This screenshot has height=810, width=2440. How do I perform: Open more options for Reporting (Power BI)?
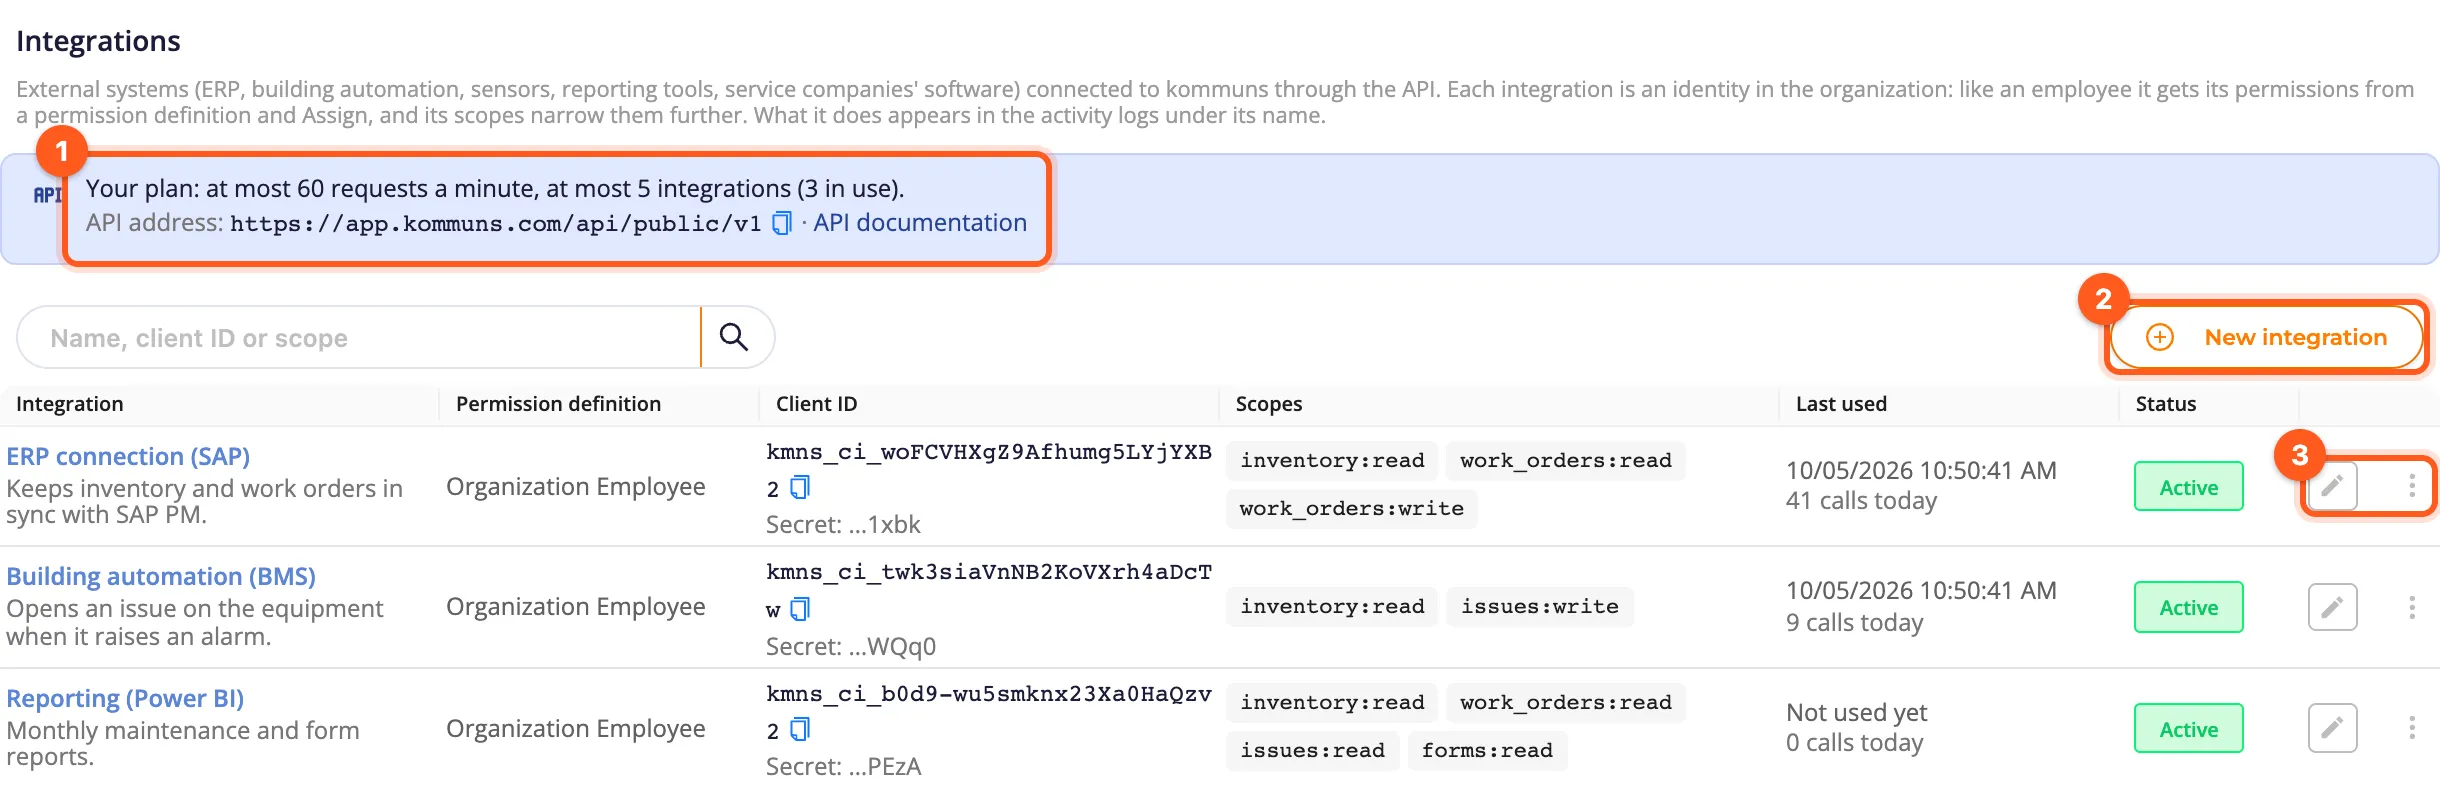pyautogui.click(x=2411, y=728)
